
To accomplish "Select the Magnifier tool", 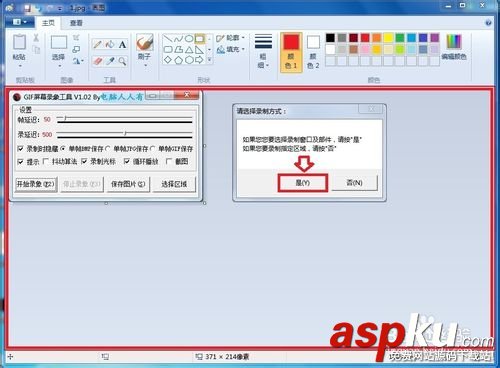I will pos(122,61).
